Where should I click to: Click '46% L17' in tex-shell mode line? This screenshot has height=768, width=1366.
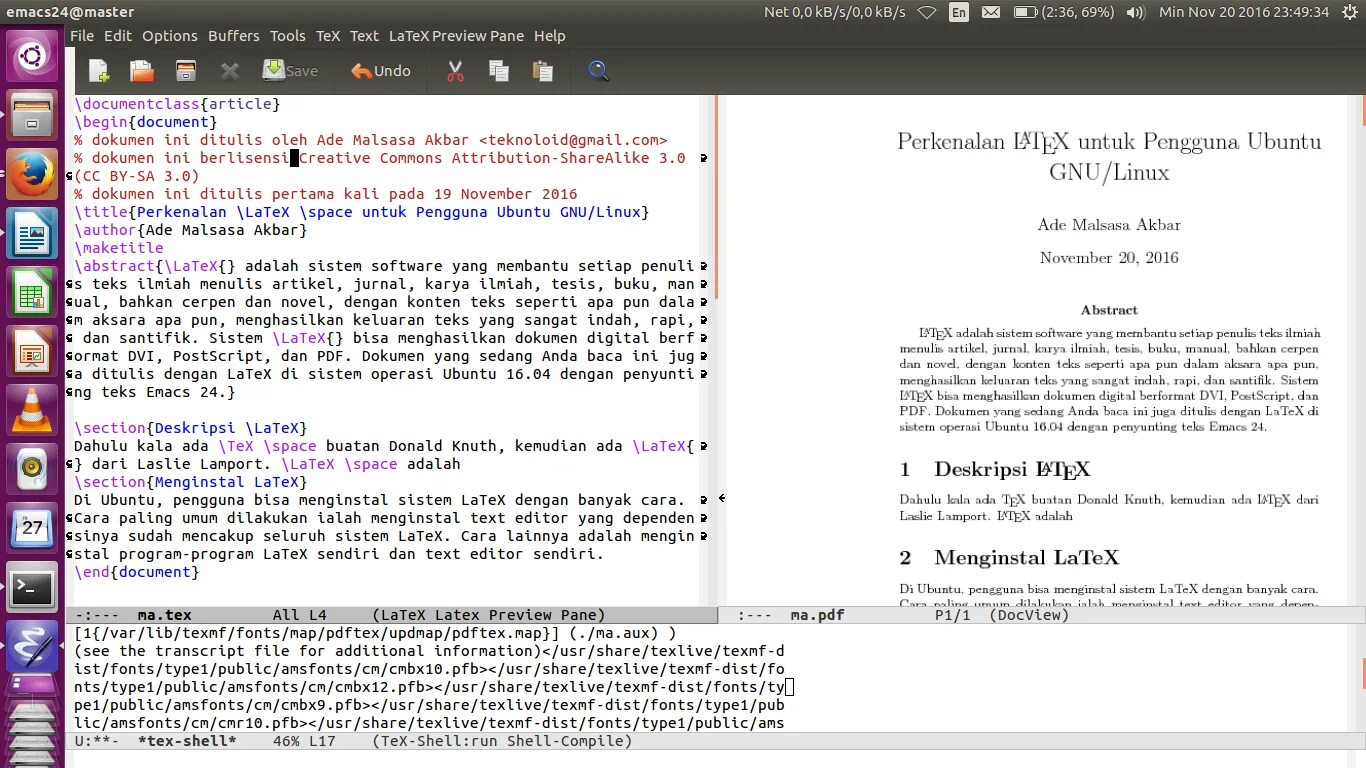(x=304, y=742)
